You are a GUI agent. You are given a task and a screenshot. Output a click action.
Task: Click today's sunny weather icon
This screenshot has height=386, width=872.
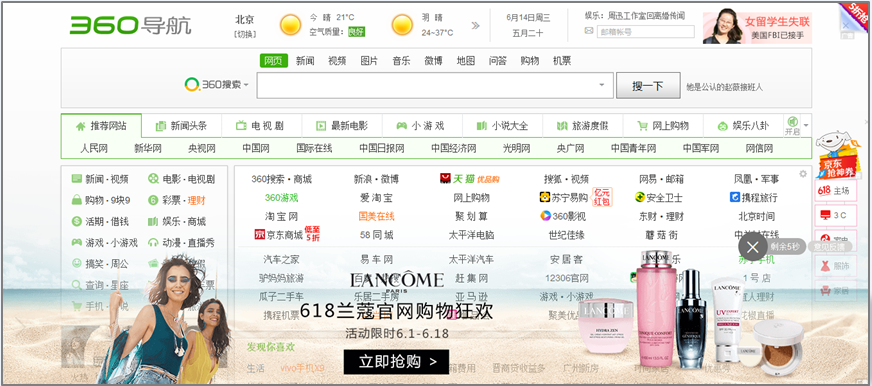(x=290, y=25)
